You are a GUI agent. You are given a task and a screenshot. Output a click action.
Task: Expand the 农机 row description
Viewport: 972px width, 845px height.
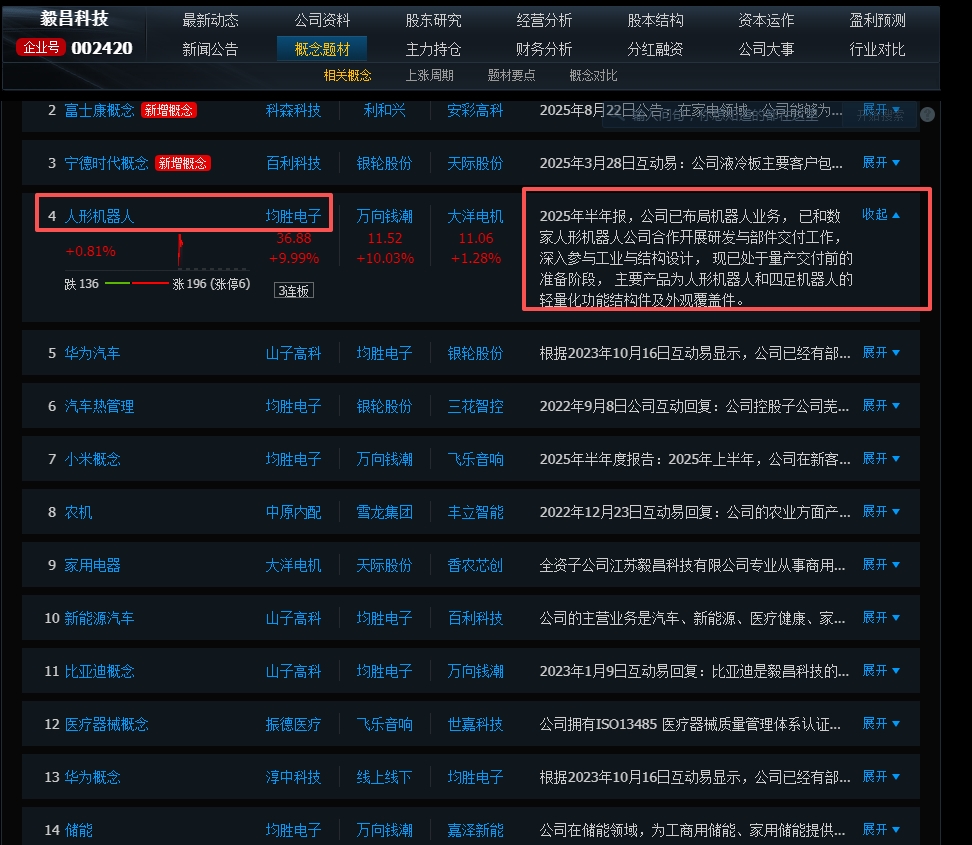click(x=881, y=511)
